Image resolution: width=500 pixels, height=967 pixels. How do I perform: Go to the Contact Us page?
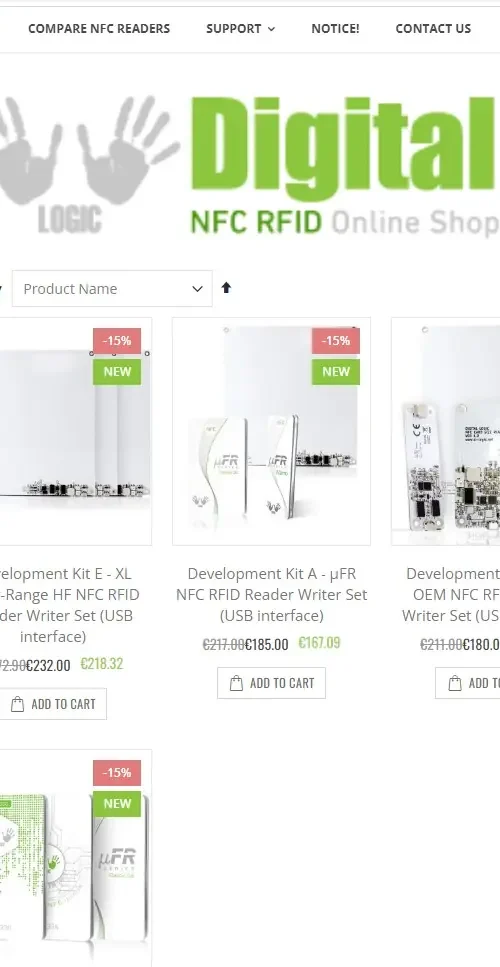433,28
